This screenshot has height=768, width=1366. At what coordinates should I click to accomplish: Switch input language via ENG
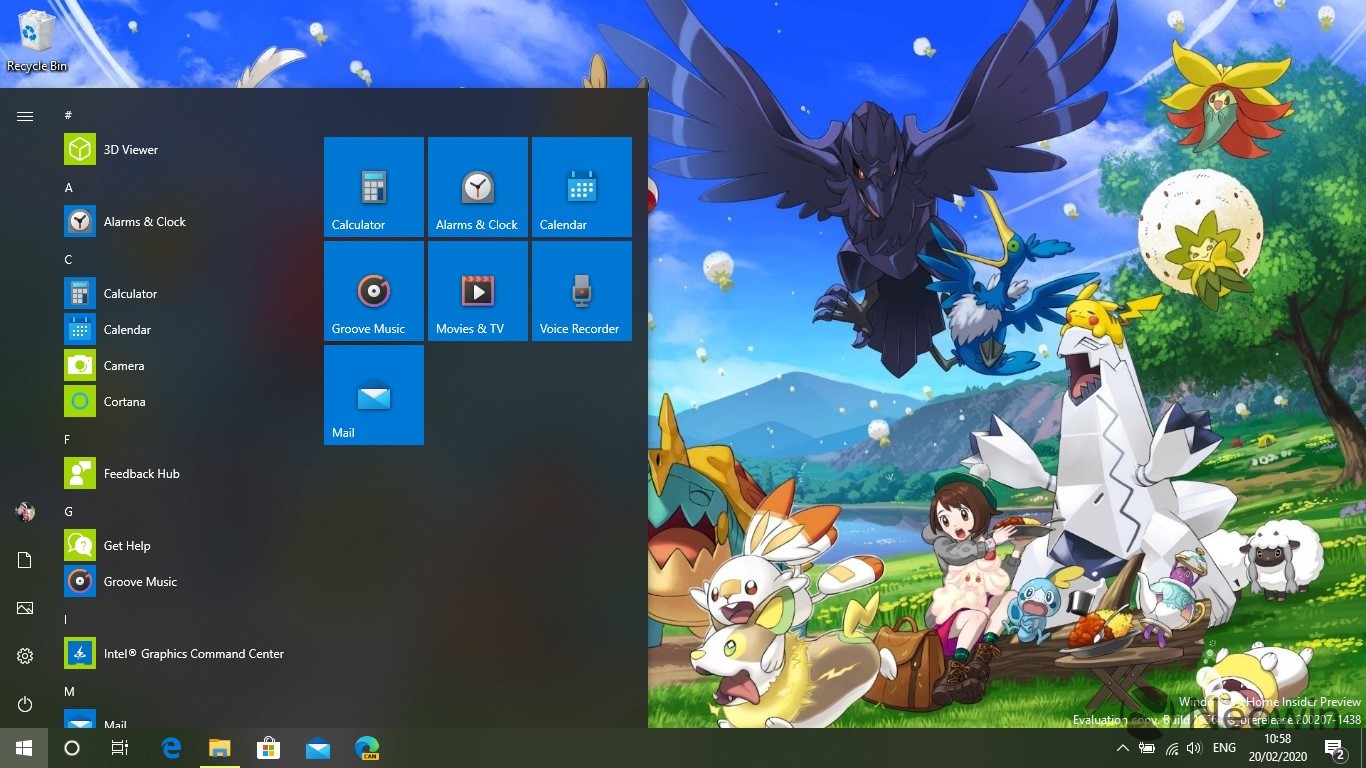[x=1224, y=748]
